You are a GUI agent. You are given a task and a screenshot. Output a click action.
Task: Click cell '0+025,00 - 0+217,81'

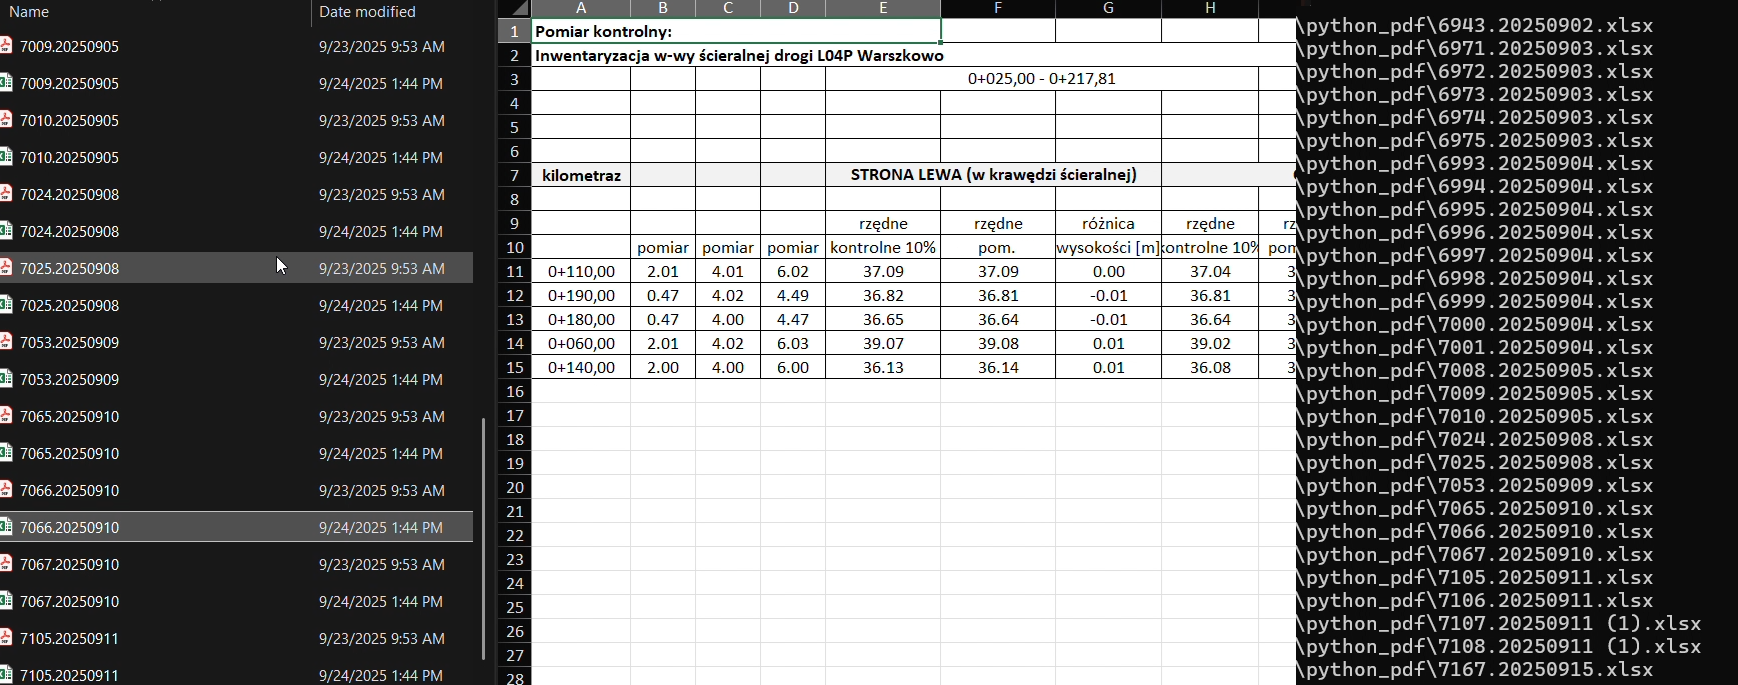[1041, 79]
